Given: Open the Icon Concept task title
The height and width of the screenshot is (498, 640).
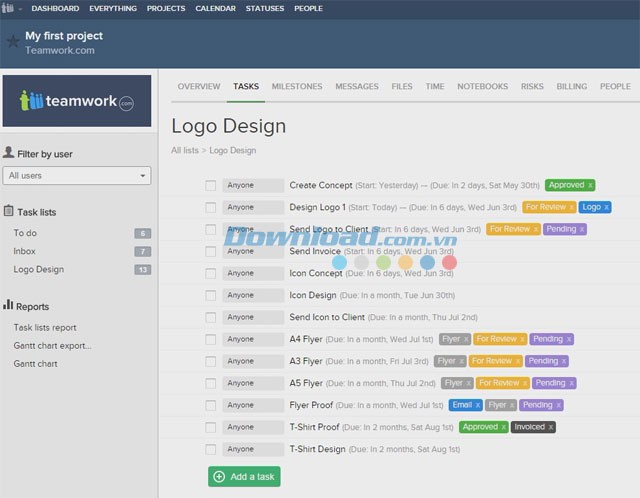Looking at the screenshot, I should pos(316,273).
